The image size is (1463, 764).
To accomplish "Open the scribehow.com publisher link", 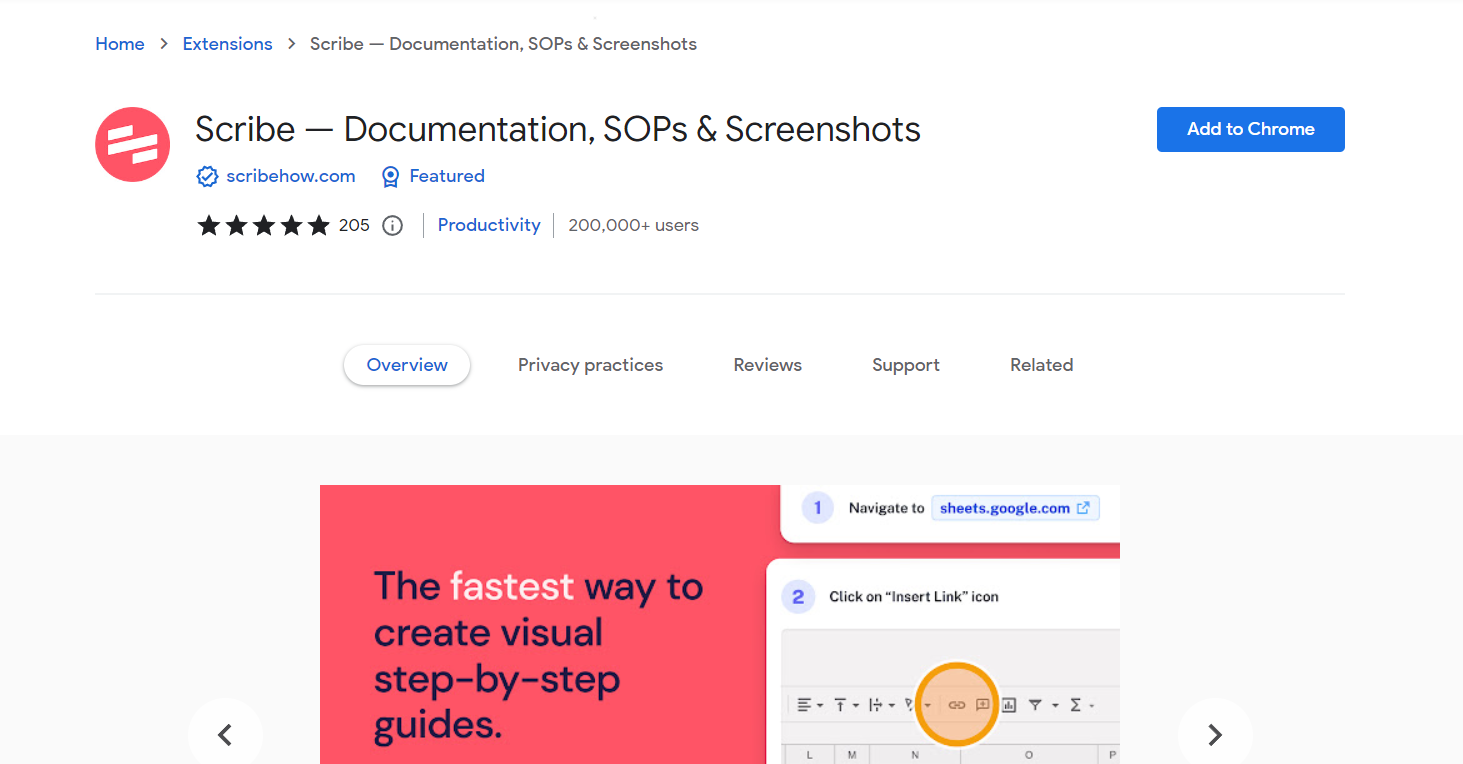I will click(x=291, y=176).
